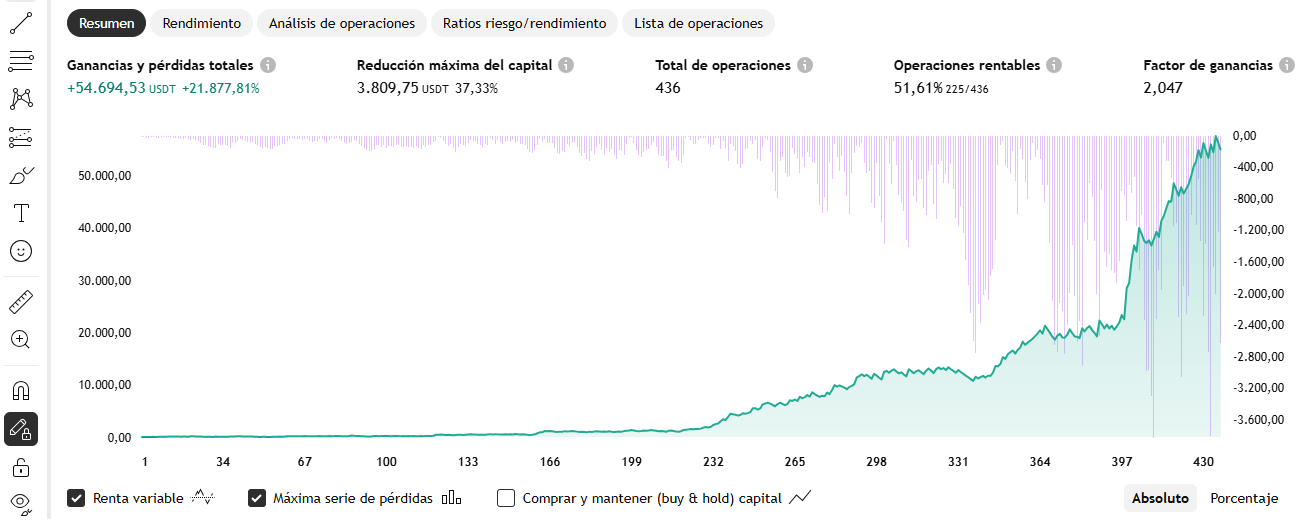The height and width of the screenshot is (526, 1311).
Task: Click info icon beside Factor de ganancias
Action: coord(1287,65)
